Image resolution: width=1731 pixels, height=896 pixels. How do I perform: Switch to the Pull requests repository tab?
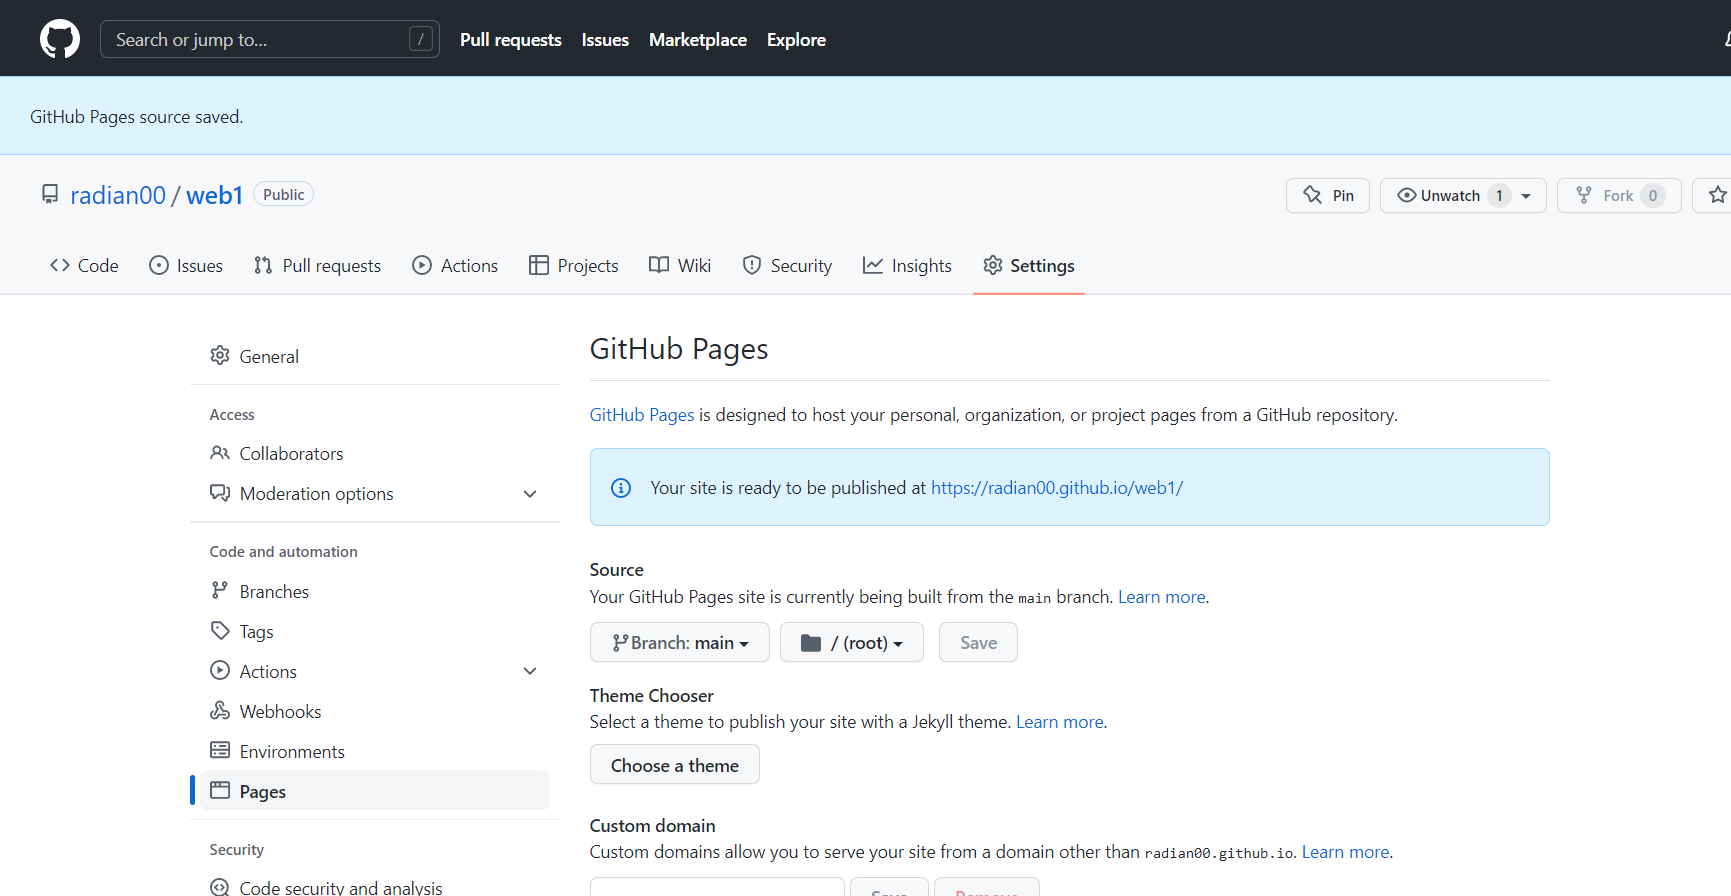317,265
